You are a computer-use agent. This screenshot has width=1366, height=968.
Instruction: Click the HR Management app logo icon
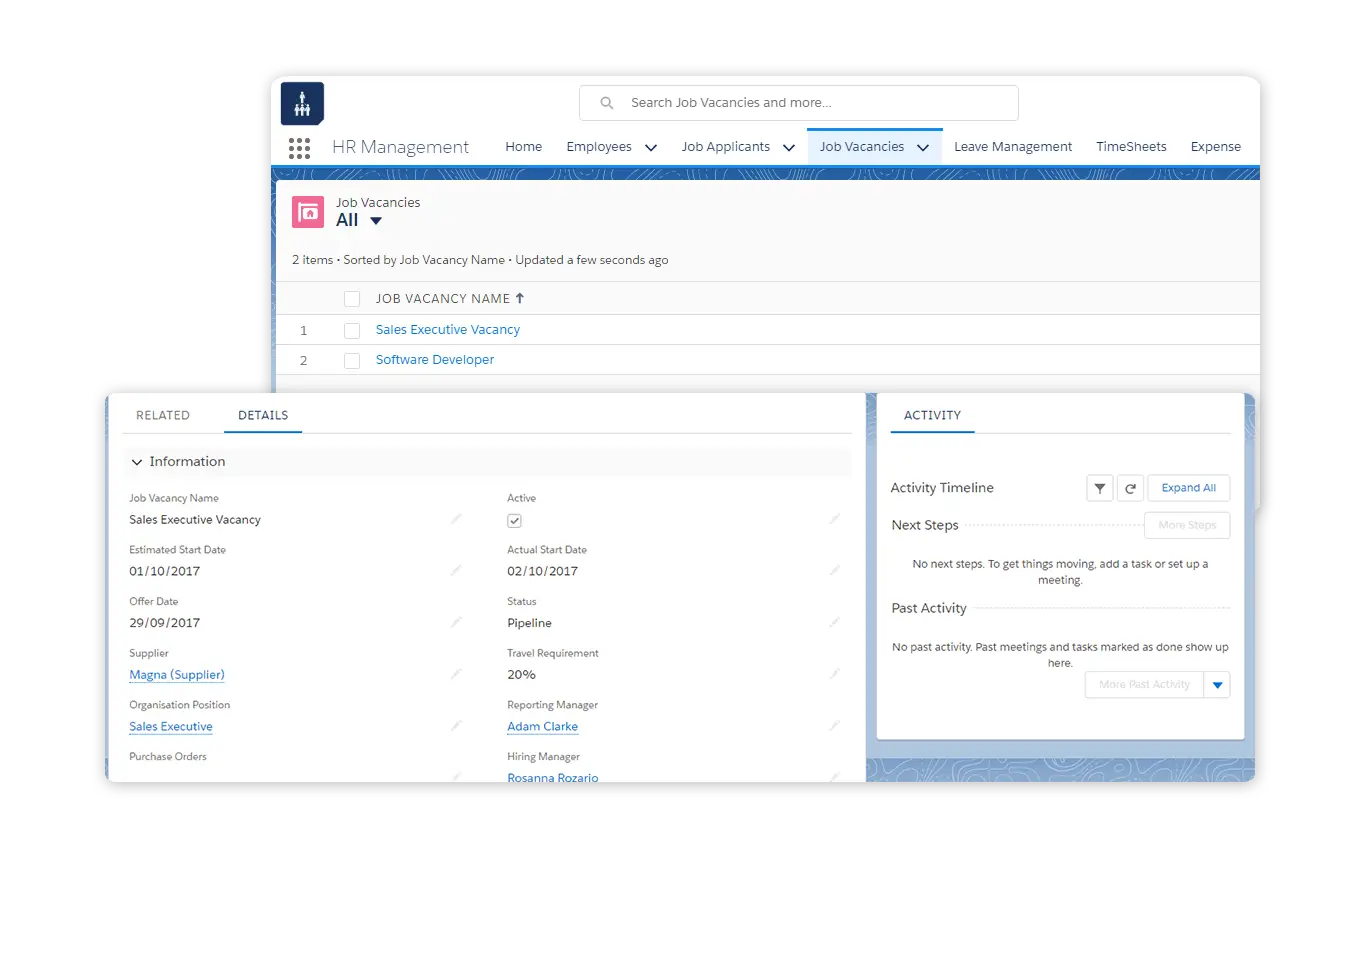tap(302, 103)
